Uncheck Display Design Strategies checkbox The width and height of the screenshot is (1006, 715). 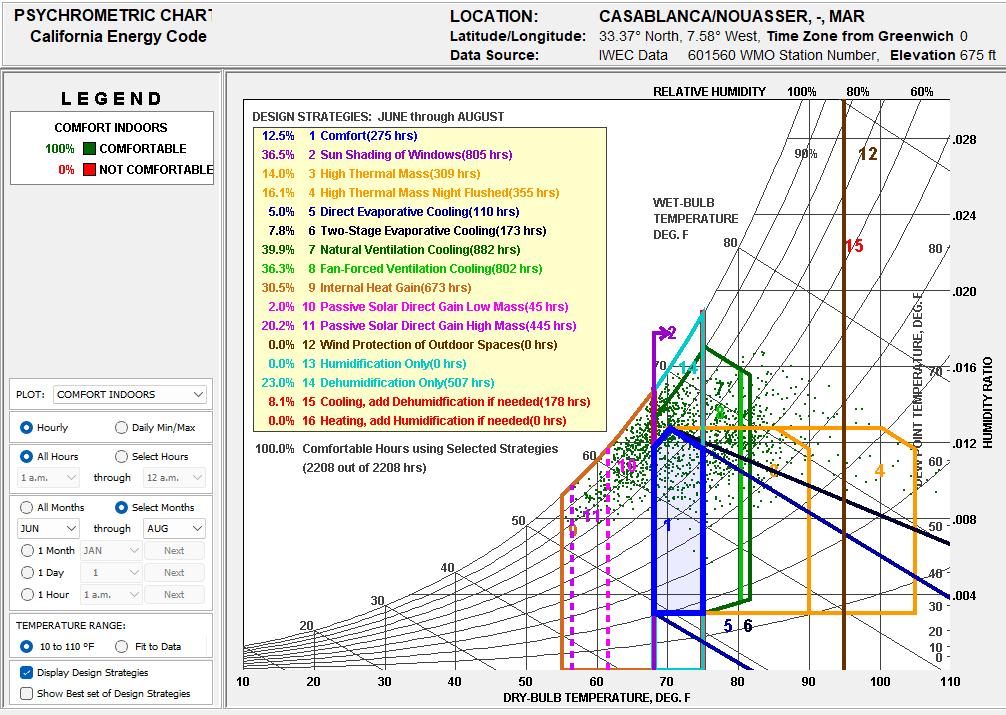26,673
